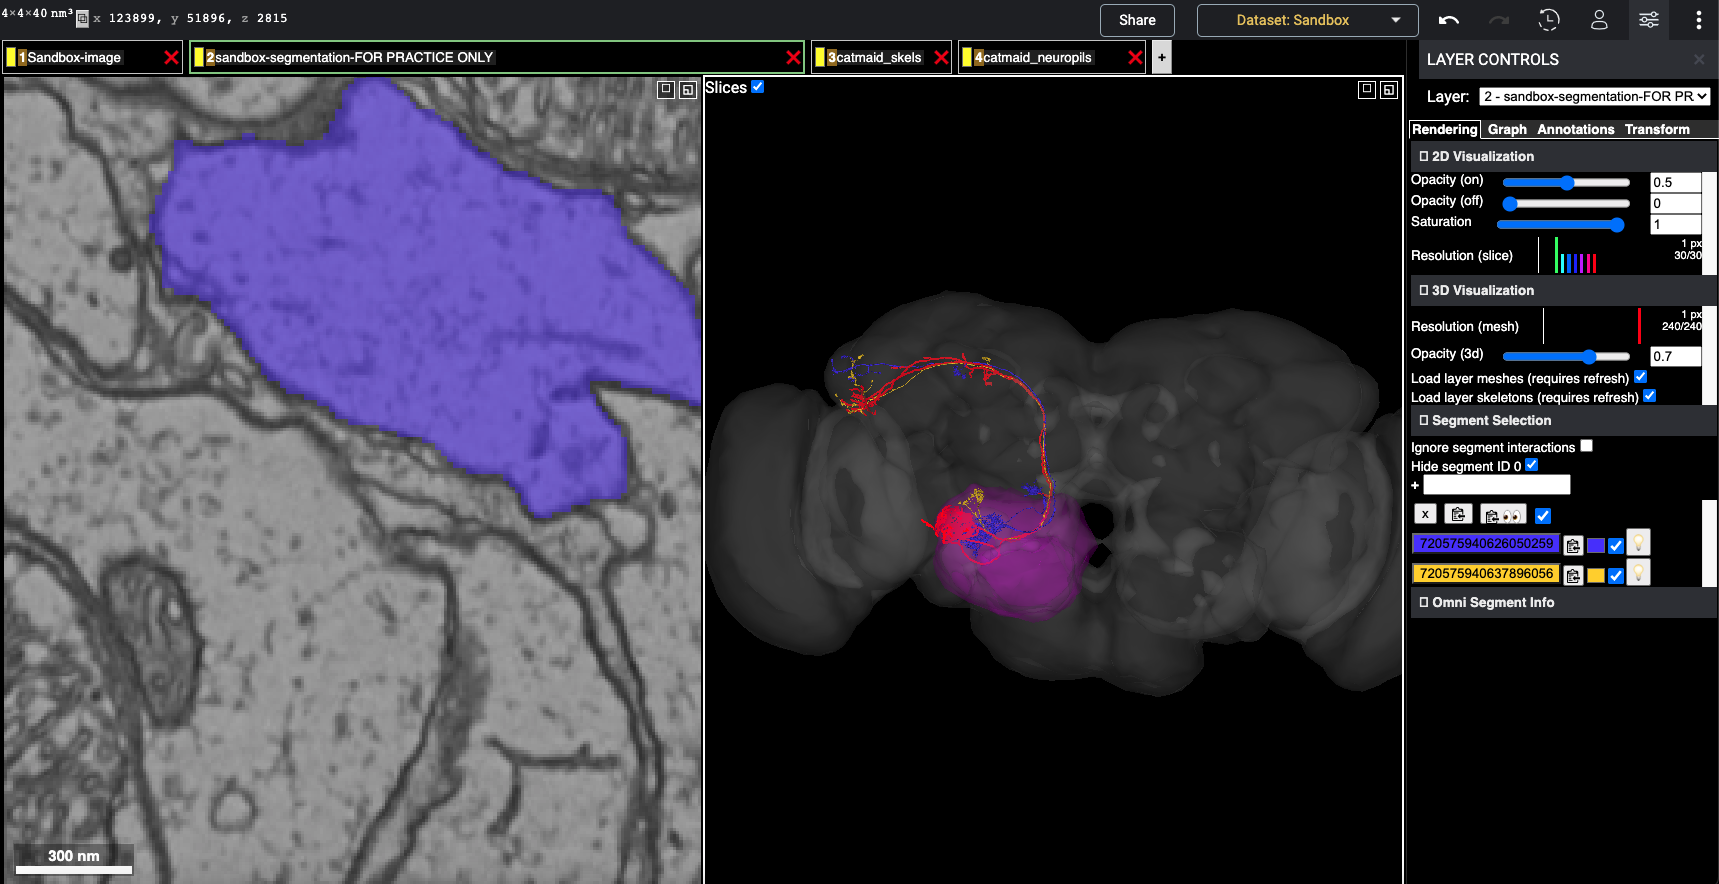Enable Ignore segment interactions checkbox
Screen dimensions: 1719x884
tap(1586, 446)
